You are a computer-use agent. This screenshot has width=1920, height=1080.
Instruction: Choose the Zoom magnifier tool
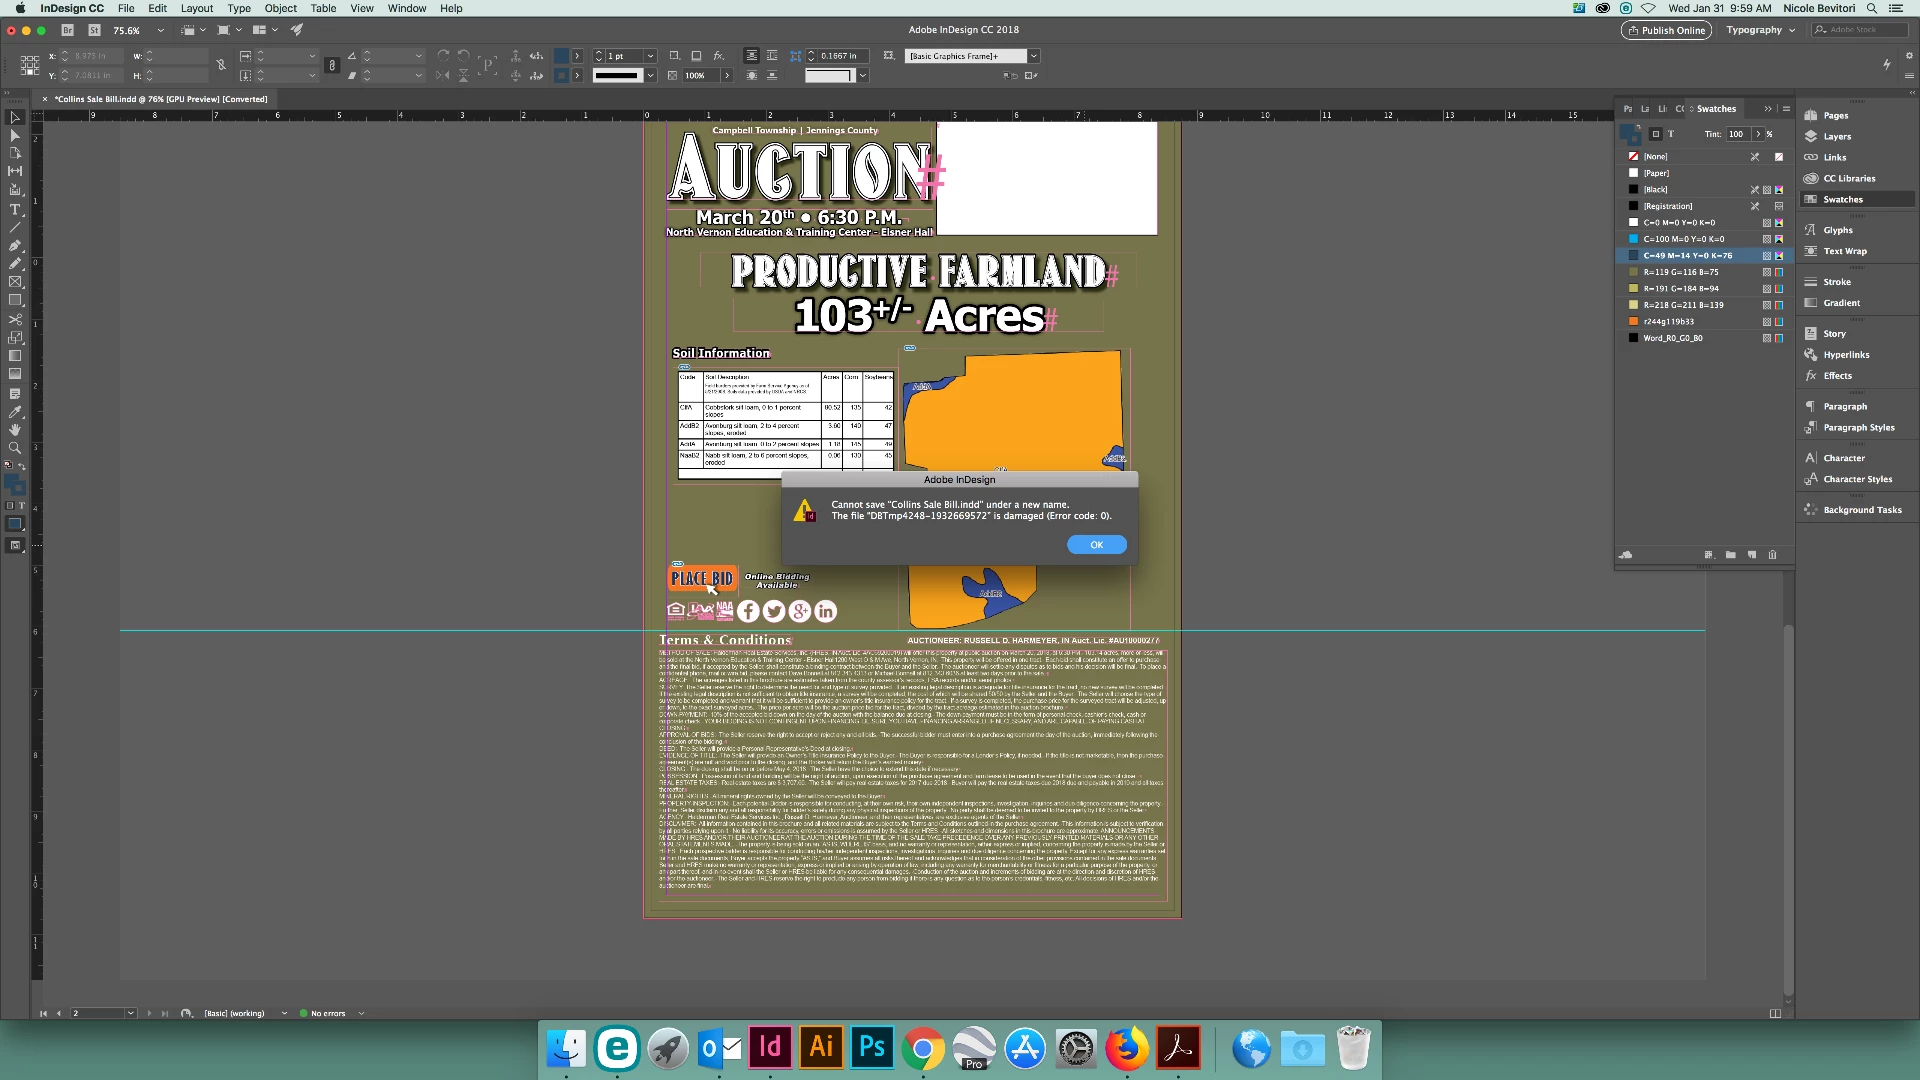[15, 448]
